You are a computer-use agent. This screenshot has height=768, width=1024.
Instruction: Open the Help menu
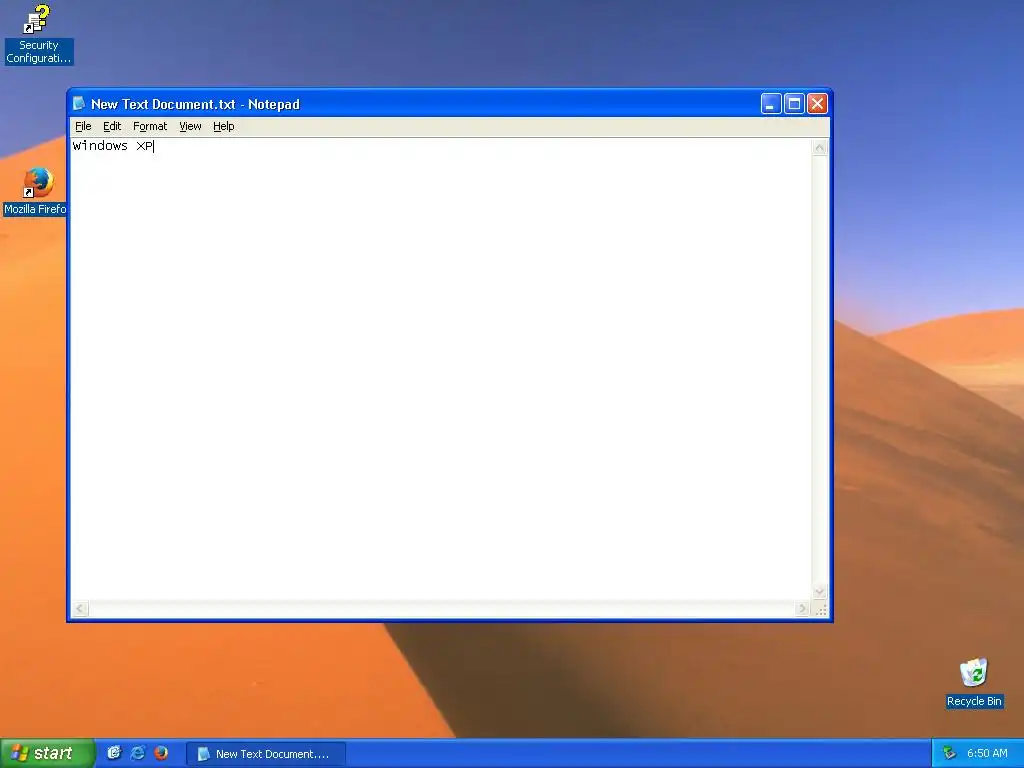coord(223,126)
